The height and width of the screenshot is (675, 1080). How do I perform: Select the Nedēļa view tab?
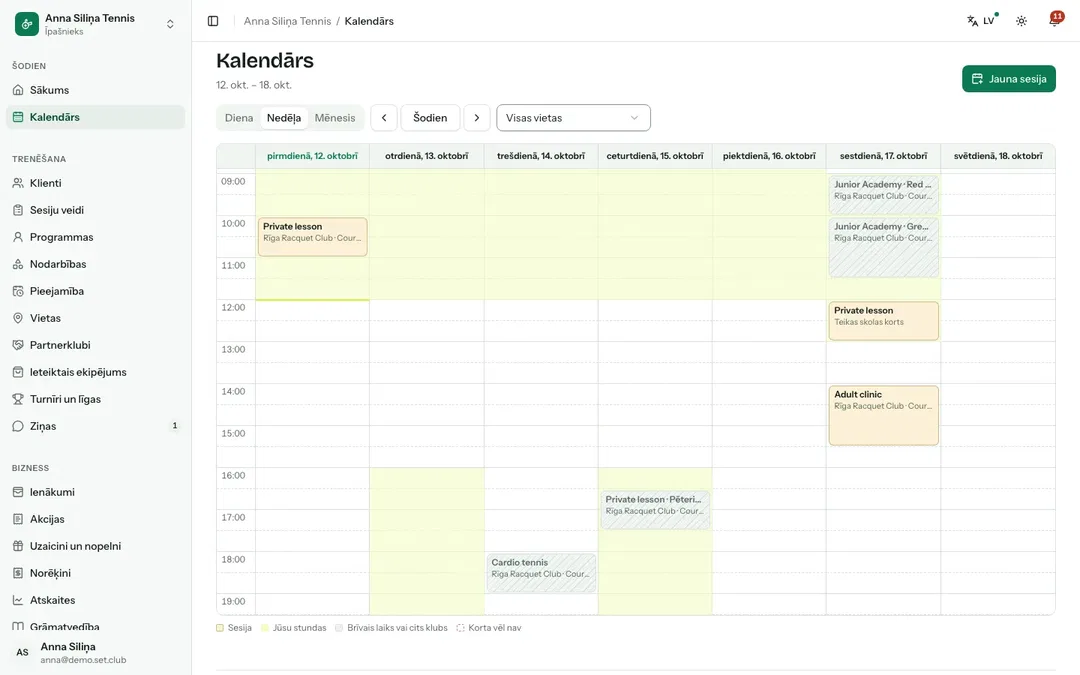coord(284,118)
